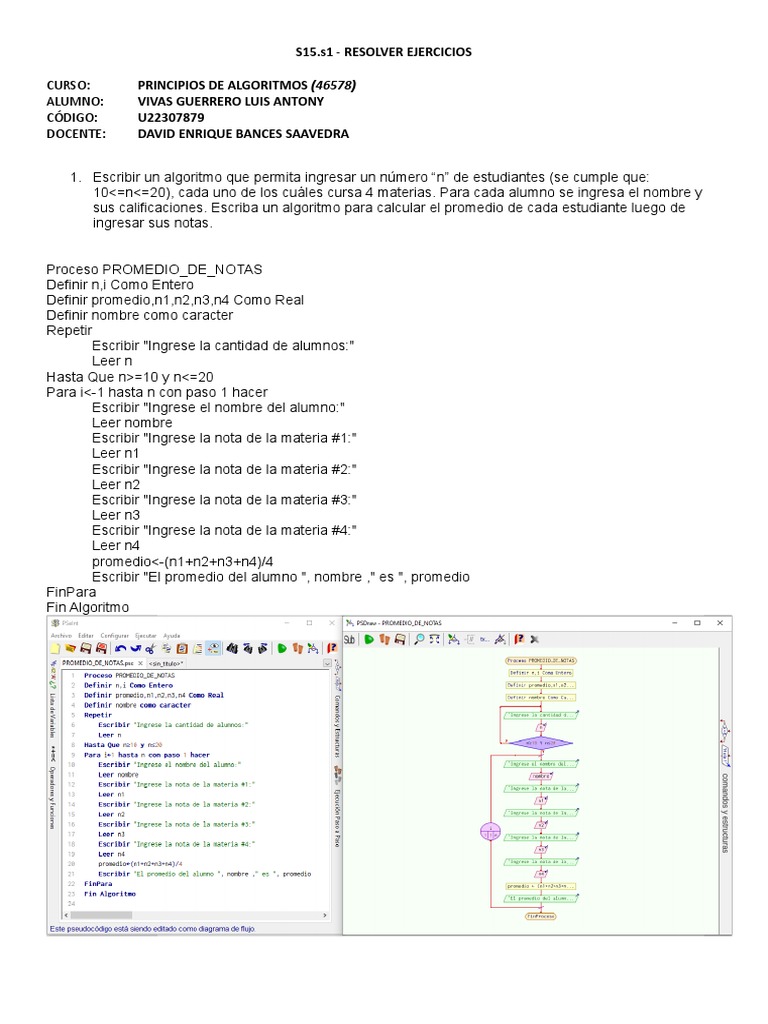Select the Proceso PROMEDIO_DE_NOTAS flowchart node
Viewport: 768px width, 1024px height.
tap(540, 661)
